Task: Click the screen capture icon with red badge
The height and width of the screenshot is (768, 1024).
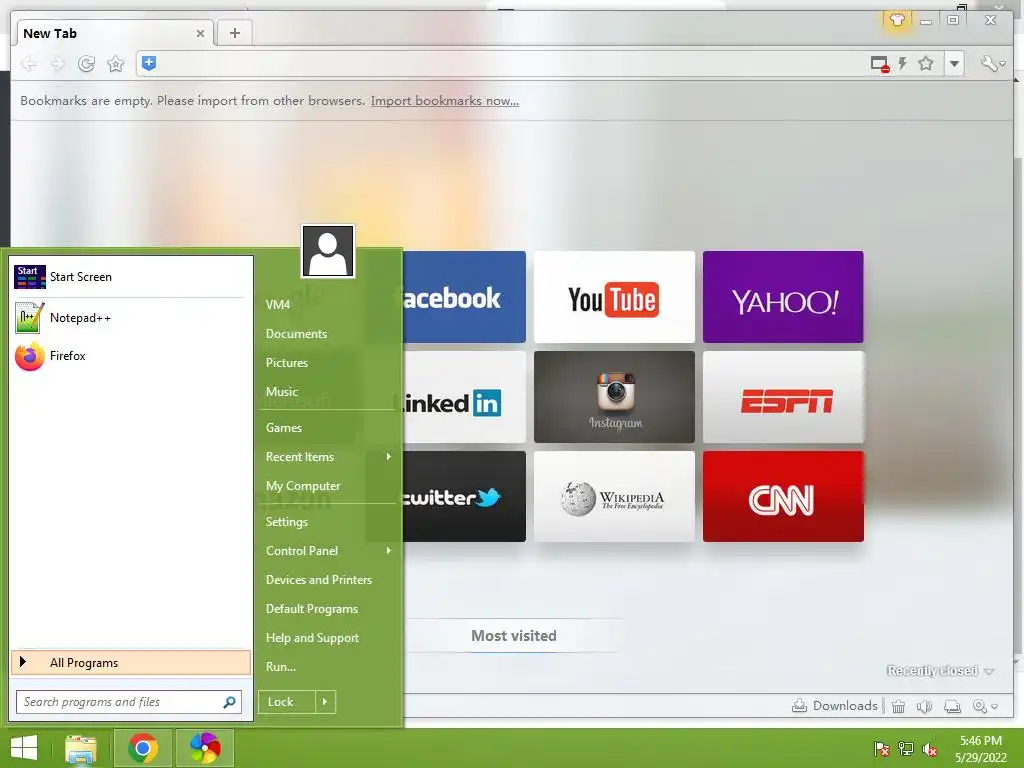Action: coord(880,64)
